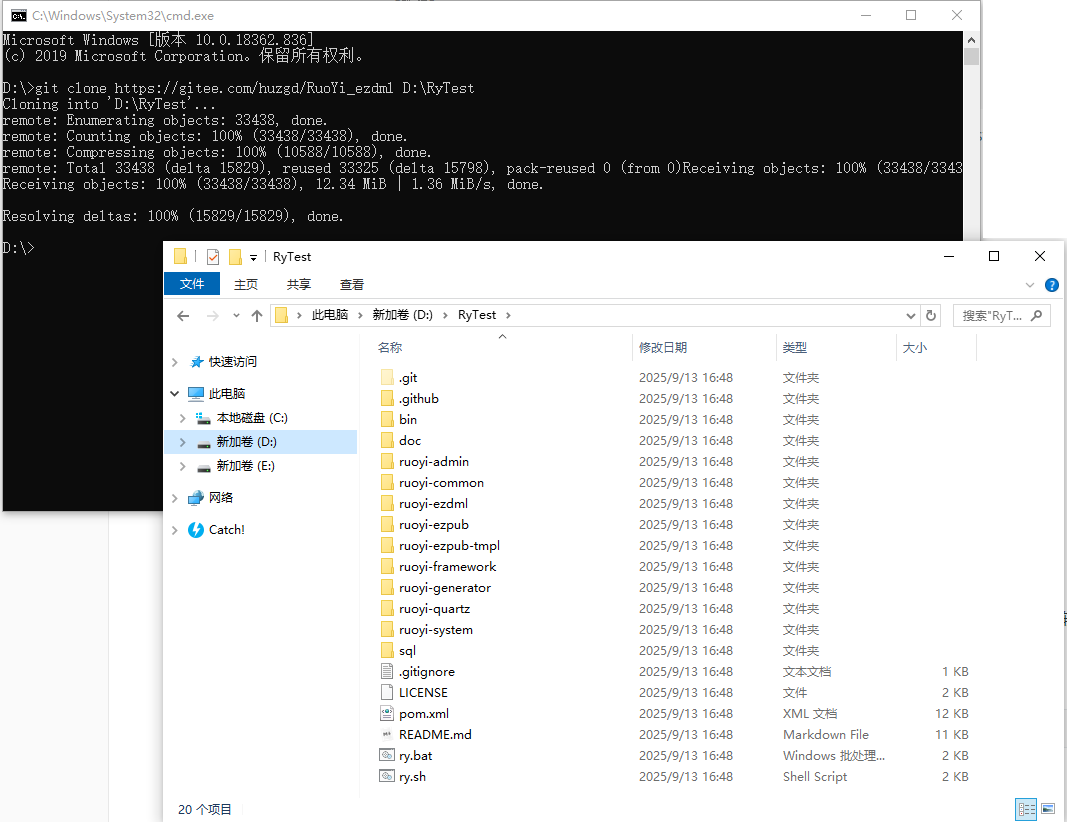
Task: Open the ruoyi-admin folder
Action: (x=433, y=462)
